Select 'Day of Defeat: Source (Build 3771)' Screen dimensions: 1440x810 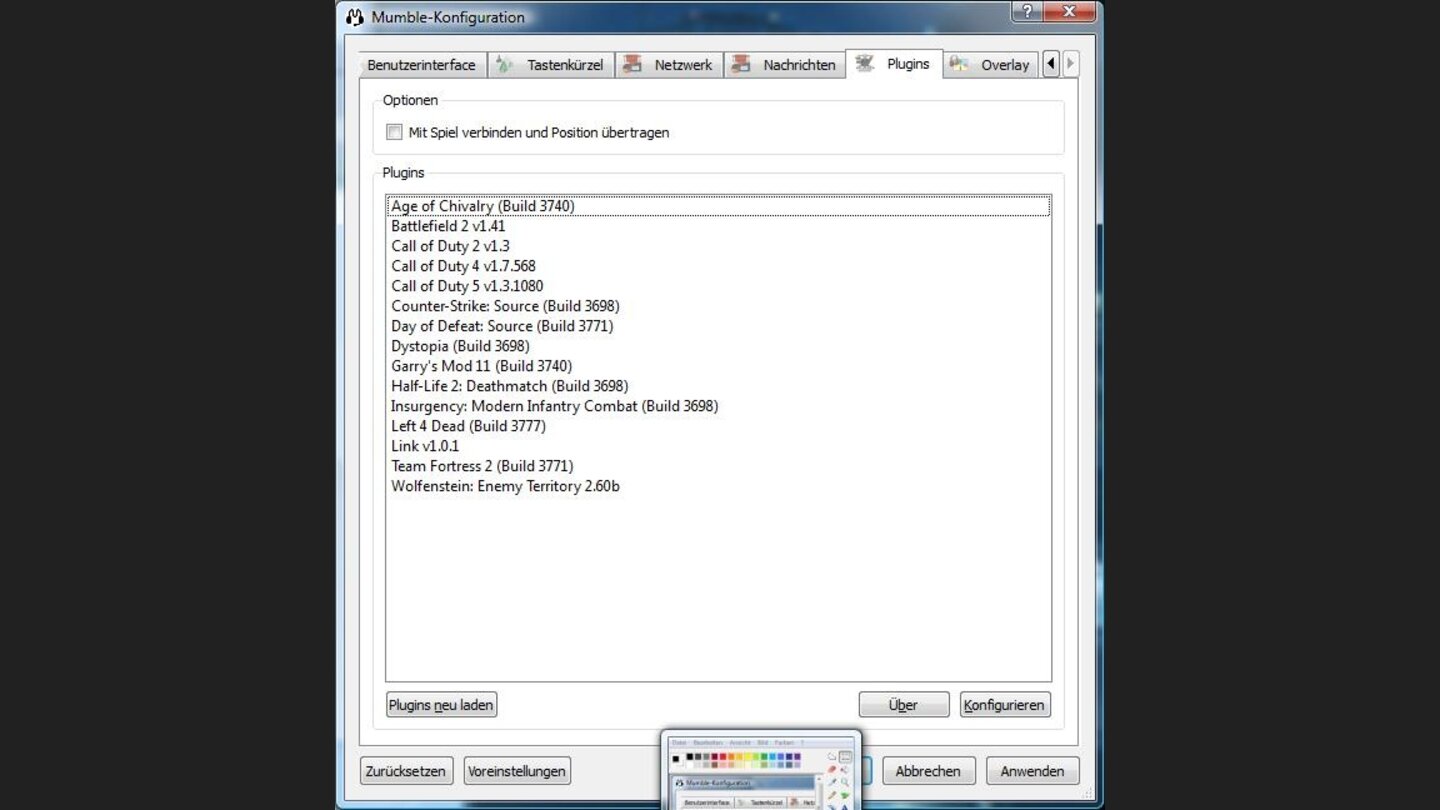pos(718,326)
